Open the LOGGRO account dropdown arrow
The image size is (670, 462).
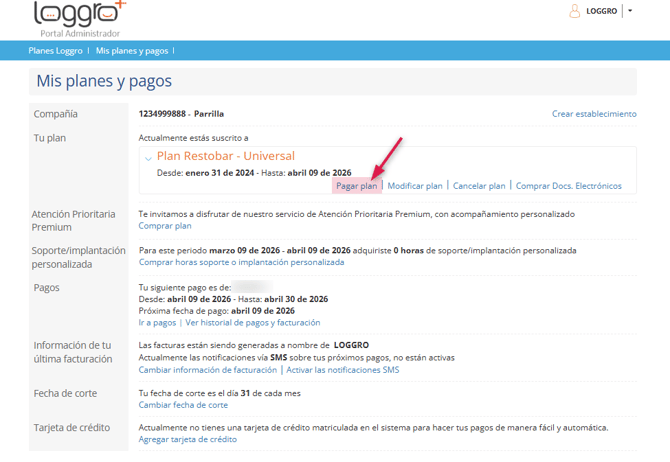point(630,11)
